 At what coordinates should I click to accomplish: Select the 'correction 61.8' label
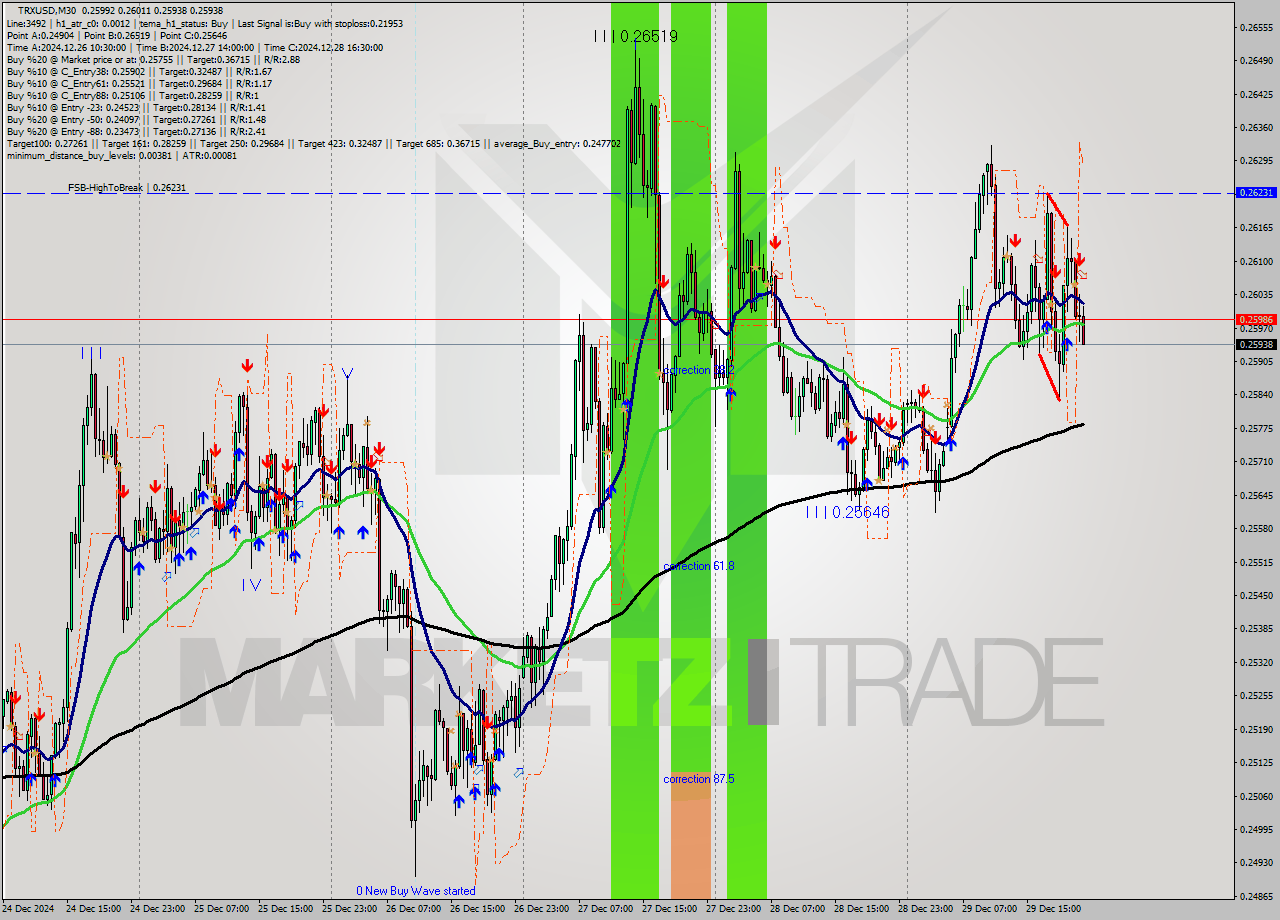click(699, 566)
